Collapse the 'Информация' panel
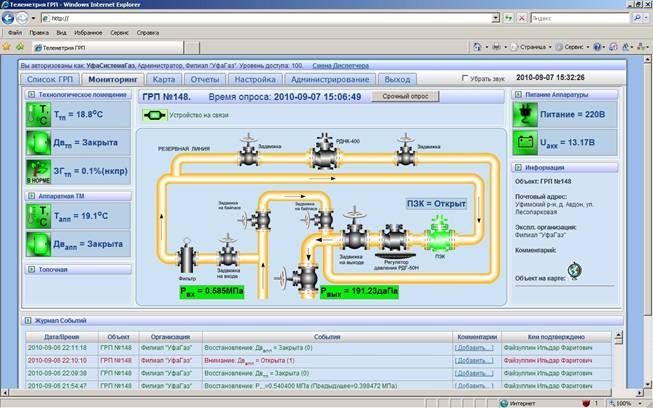 (518, 167)
